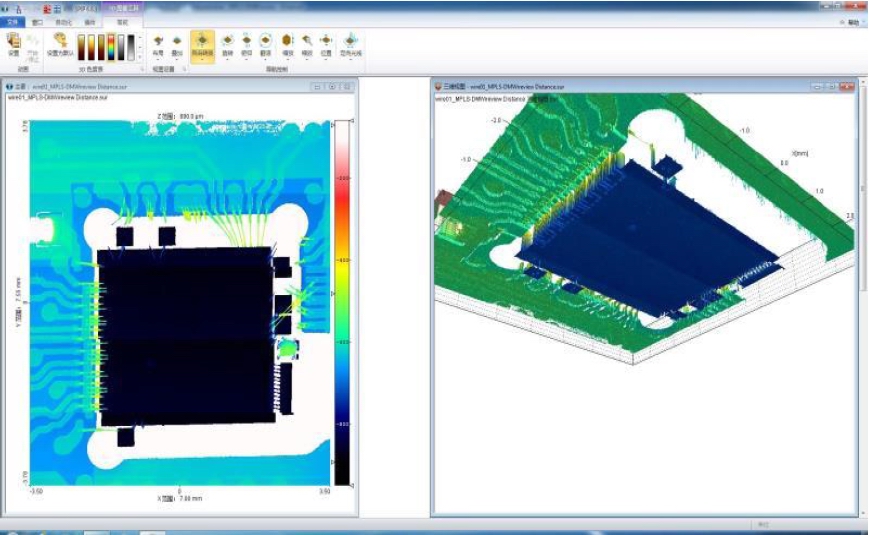Open the dropdown arrow under the light source button
Screen dimensions: 869x535
click(351, 60)
